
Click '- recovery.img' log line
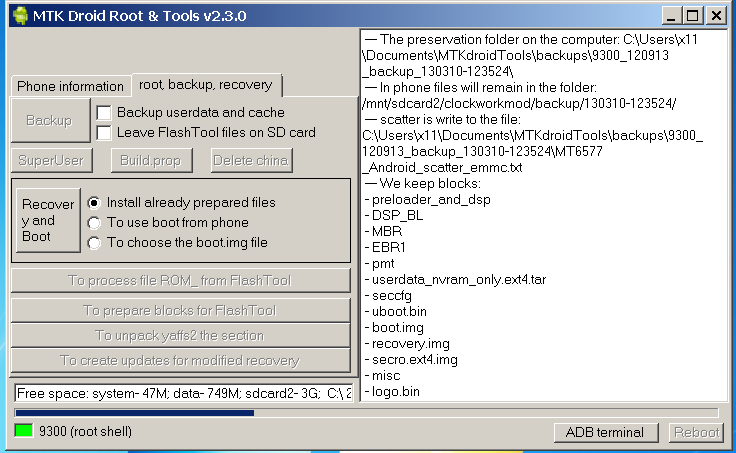407,344
